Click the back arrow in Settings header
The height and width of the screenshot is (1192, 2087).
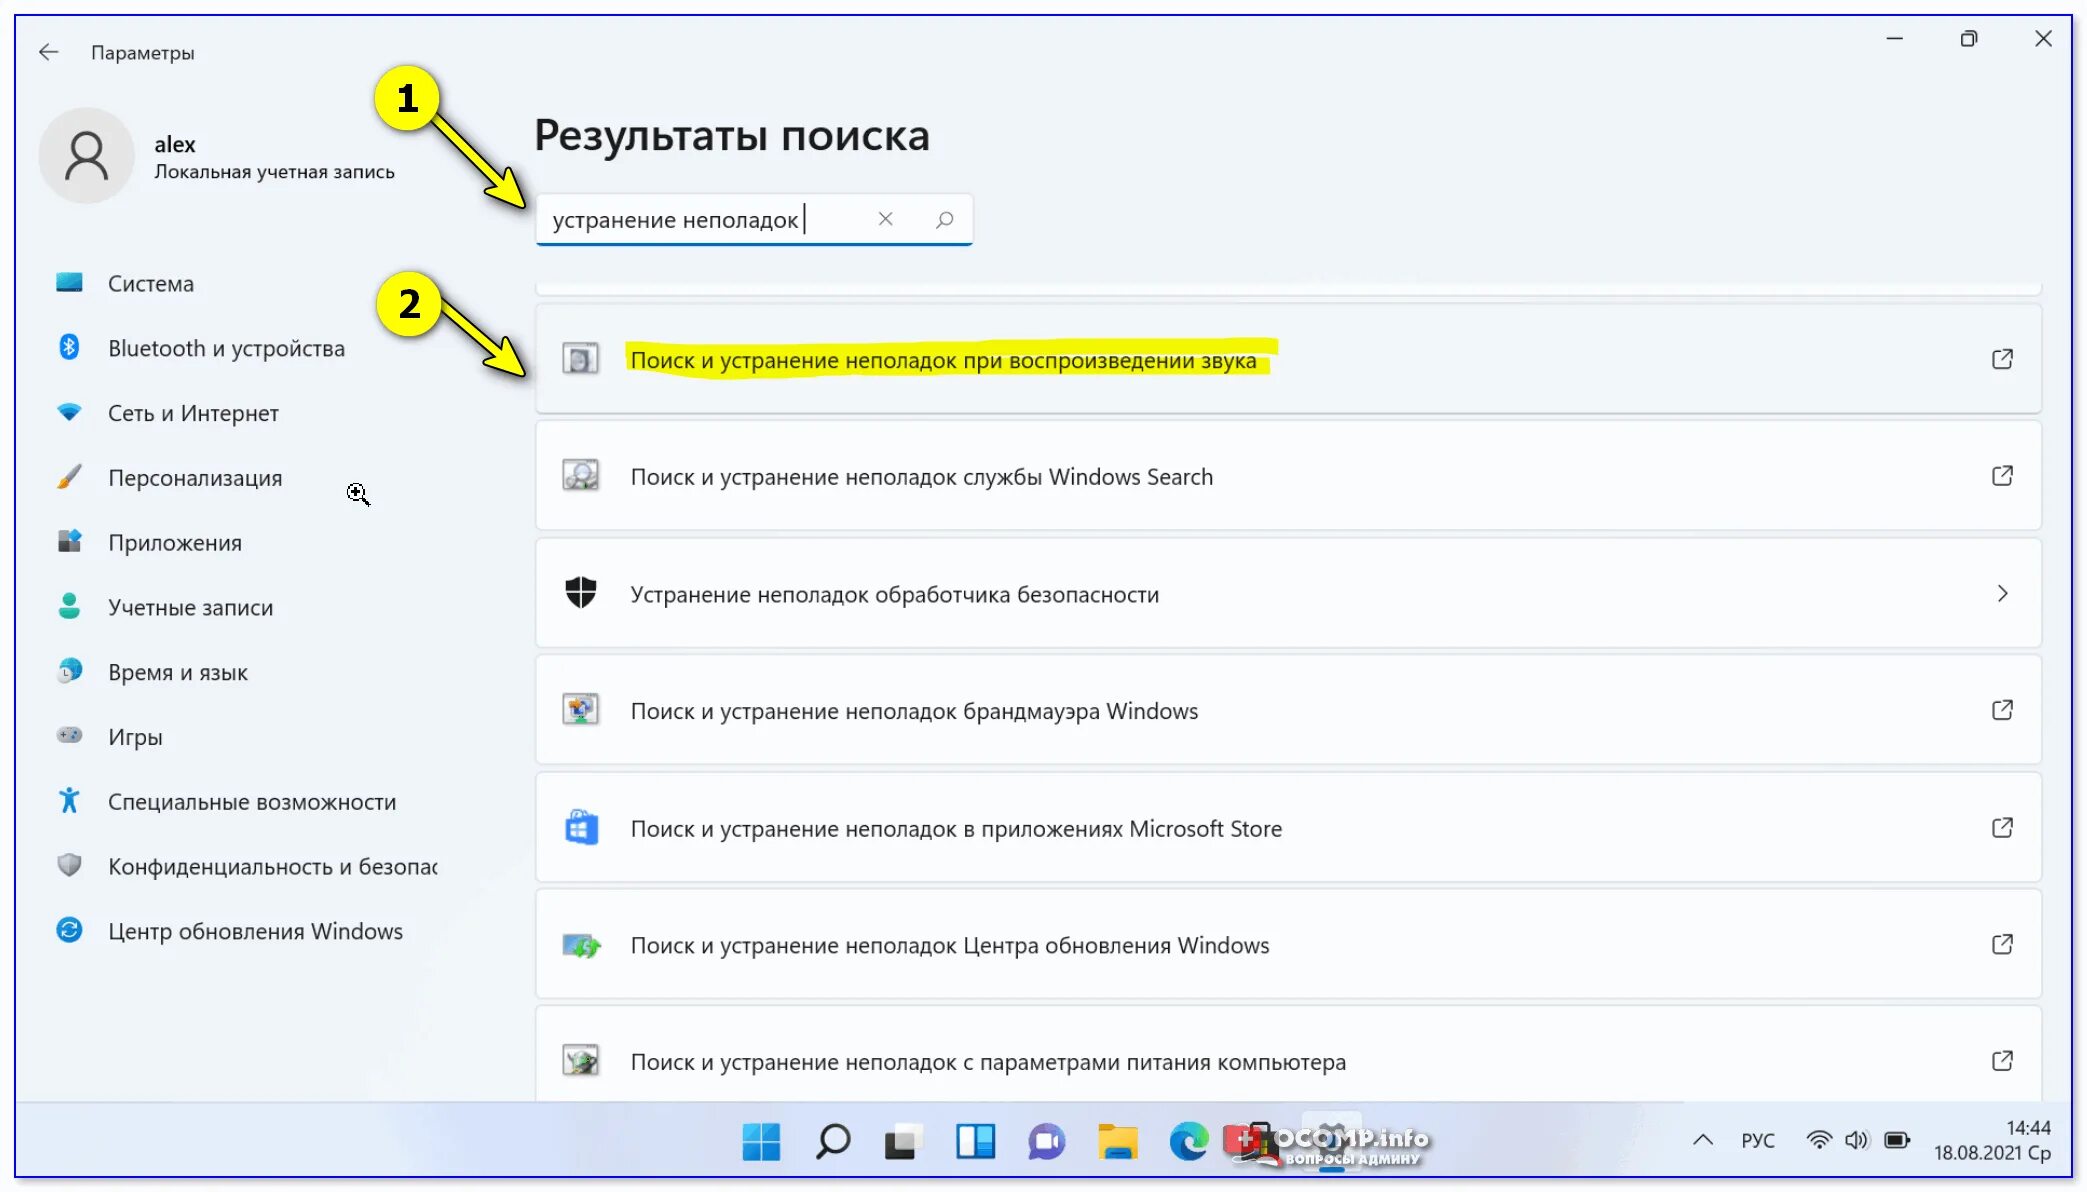point(49,52)
